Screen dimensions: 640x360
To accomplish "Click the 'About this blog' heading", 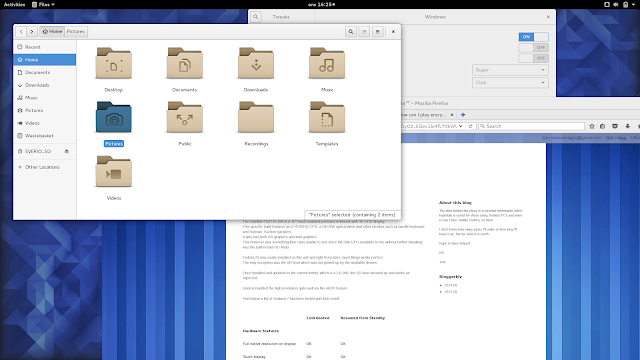I will [x=455, y=202].
